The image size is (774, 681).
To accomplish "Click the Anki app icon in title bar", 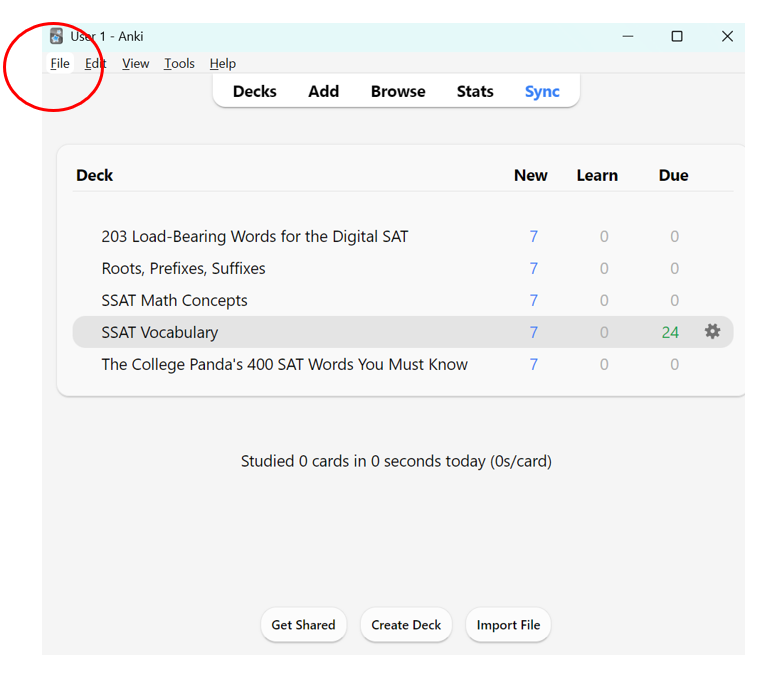I will pos(56,36).
